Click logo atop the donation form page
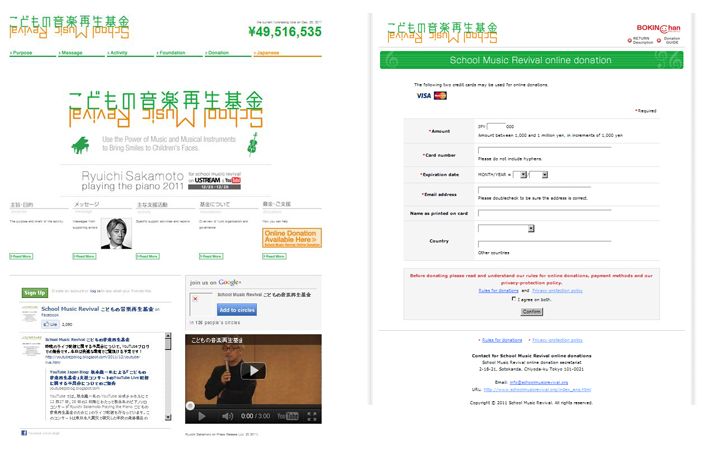 (442, 33)
